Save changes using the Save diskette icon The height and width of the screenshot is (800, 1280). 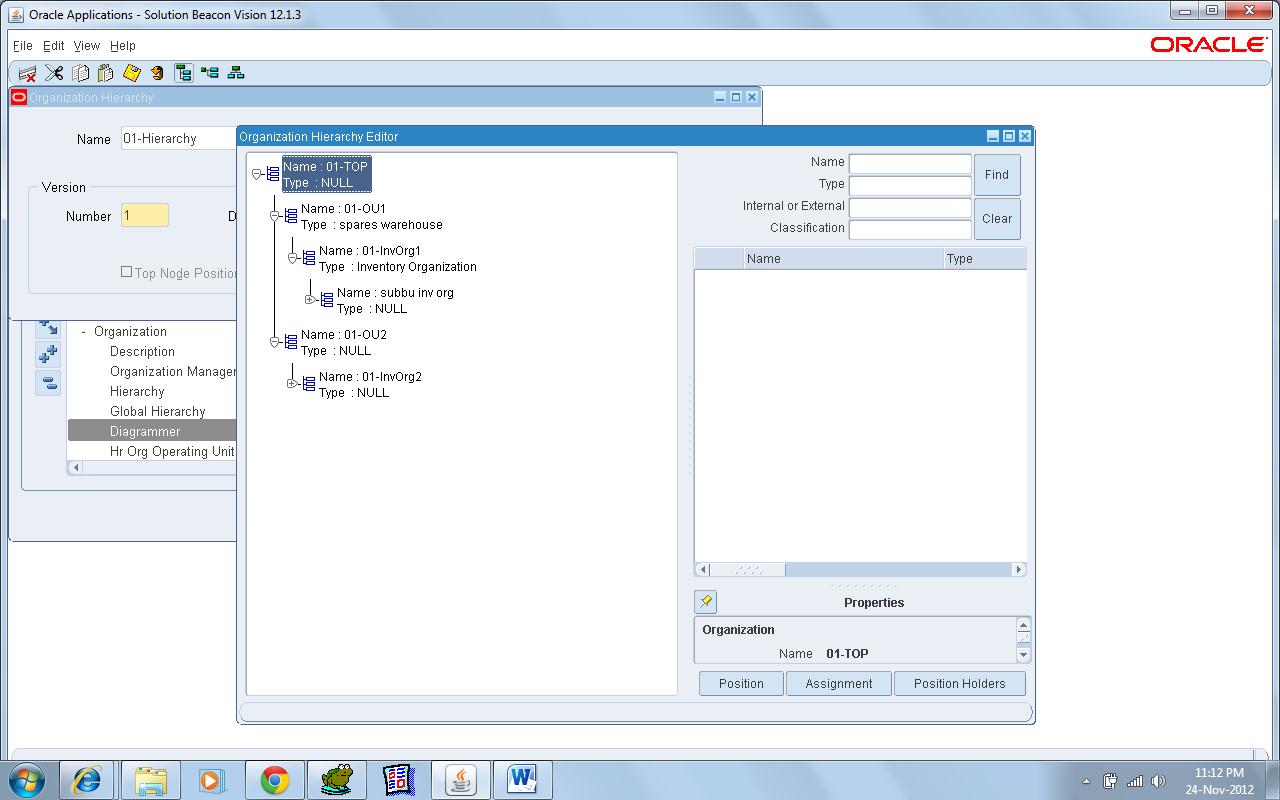pyautogui.click(x=130, y=72)
